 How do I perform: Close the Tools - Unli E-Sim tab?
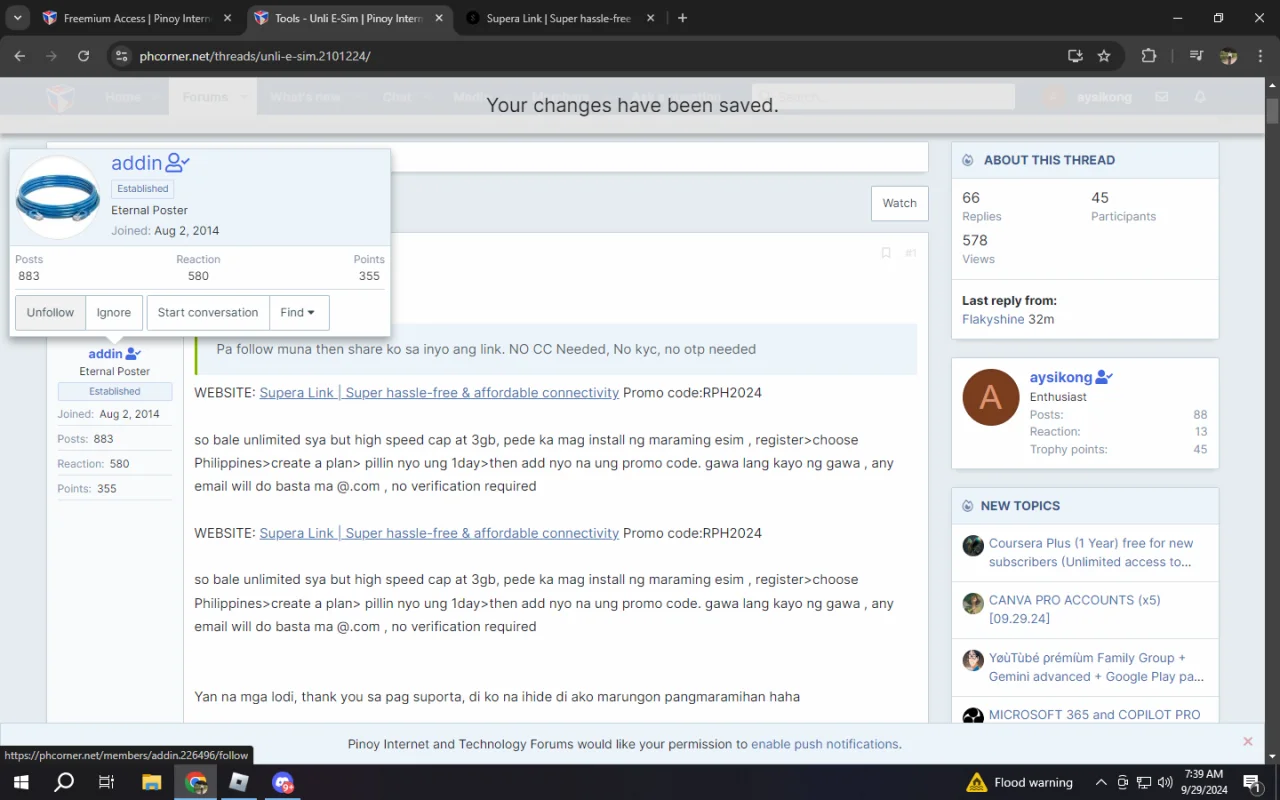point(439,18)
